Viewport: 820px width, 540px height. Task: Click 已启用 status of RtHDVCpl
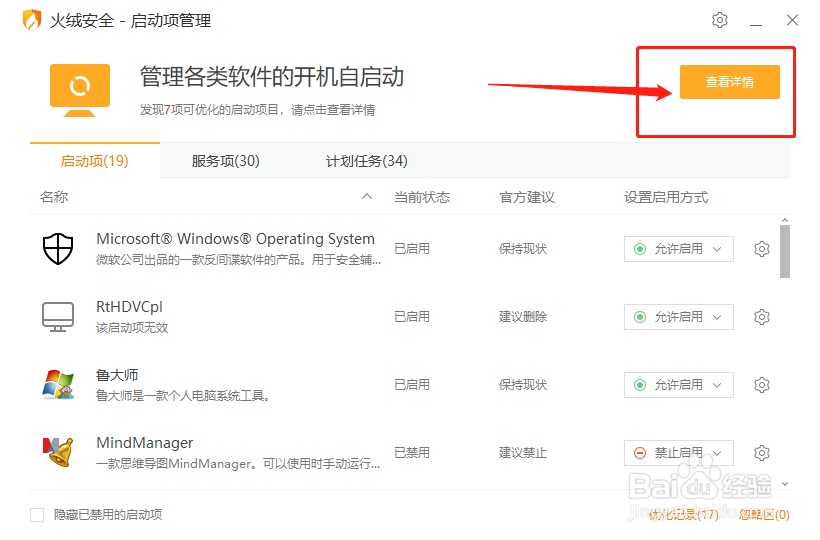pyautogui.click(x=412, y=317)
